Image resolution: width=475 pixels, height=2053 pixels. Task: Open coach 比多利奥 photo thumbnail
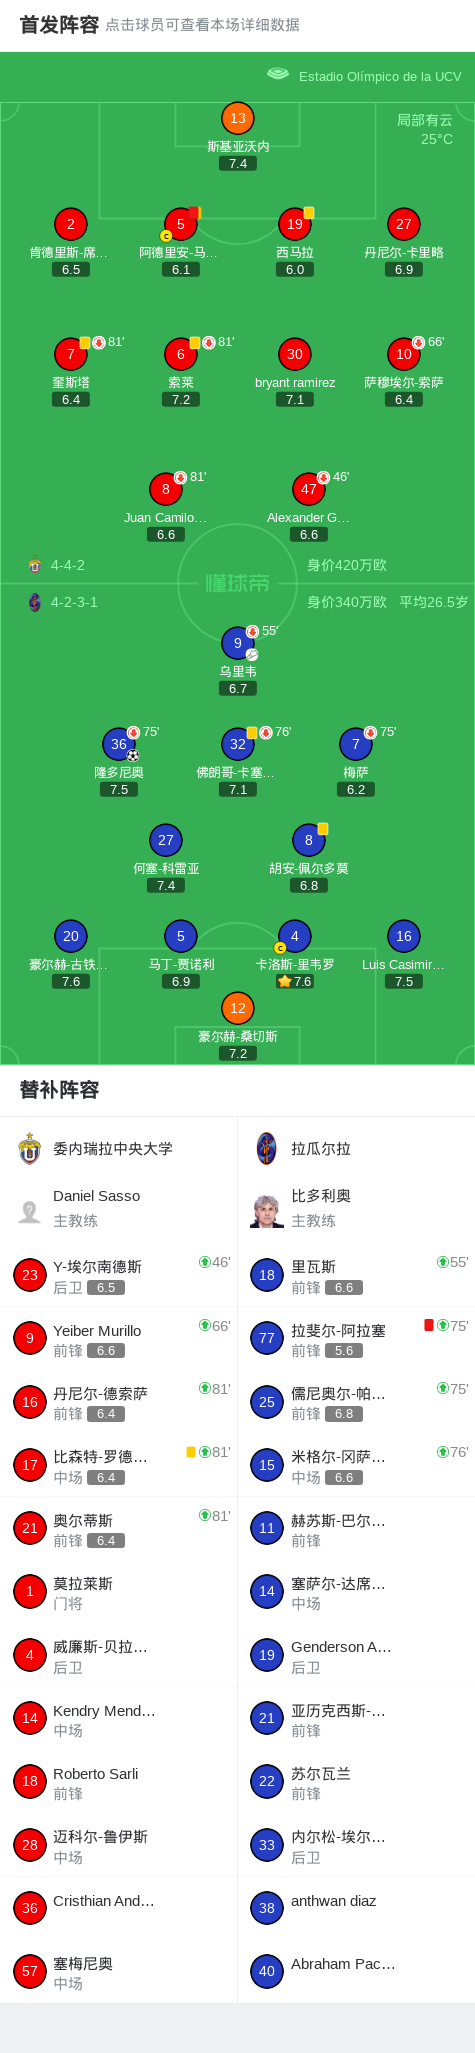267,1210
